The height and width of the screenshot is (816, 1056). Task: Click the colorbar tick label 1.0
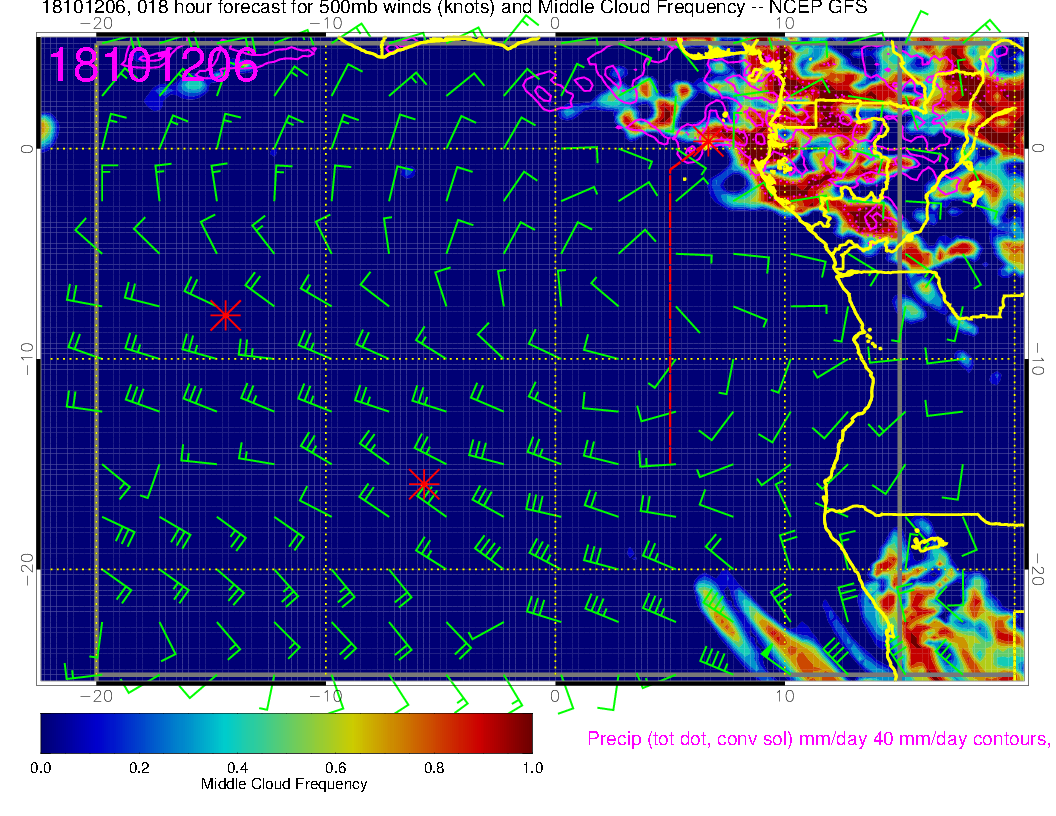click(x=533, y=768)
